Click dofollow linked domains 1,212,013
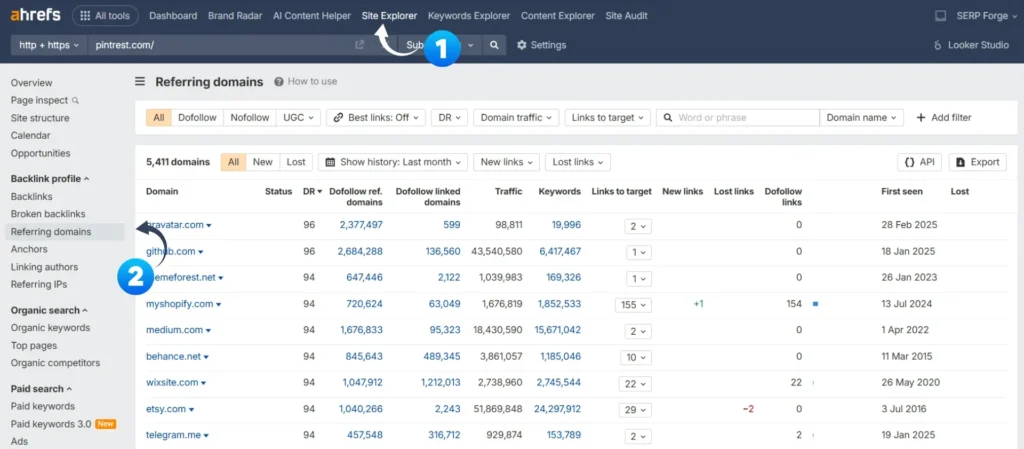The width and height of the screenshot is (1024, 449). coord(441,383)
